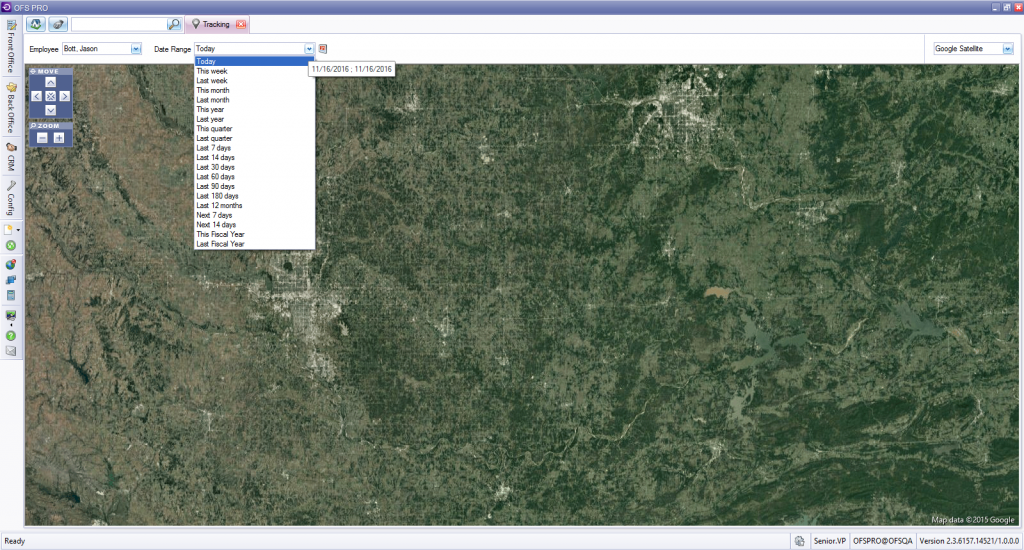Screen dimensions: 1024x550
Task: Open the envelope mail icon in sidebar
Action: click(11, 351)
